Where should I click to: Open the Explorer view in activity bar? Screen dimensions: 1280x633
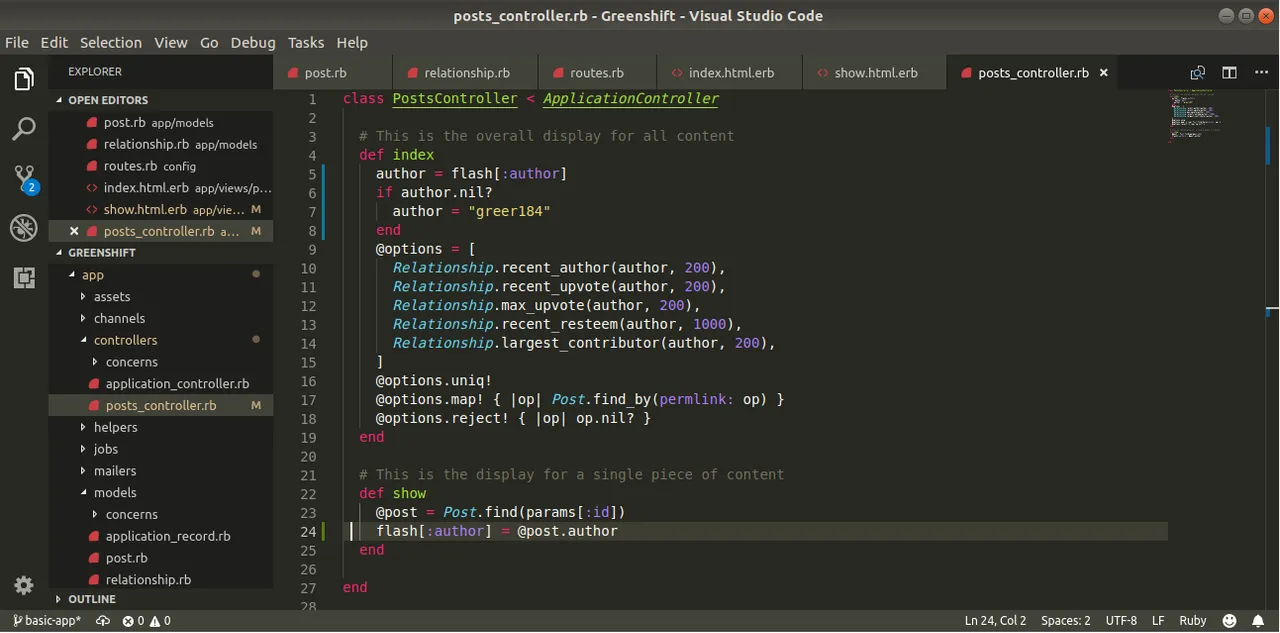click(x=24, y=79)
